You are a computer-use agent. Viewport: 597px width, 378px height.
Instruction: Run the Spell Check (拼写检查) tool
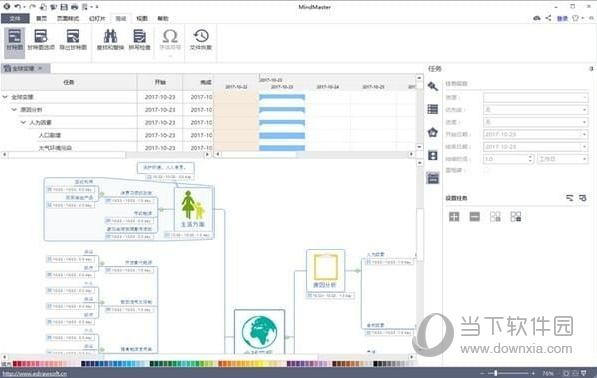[x=139, y=40]
